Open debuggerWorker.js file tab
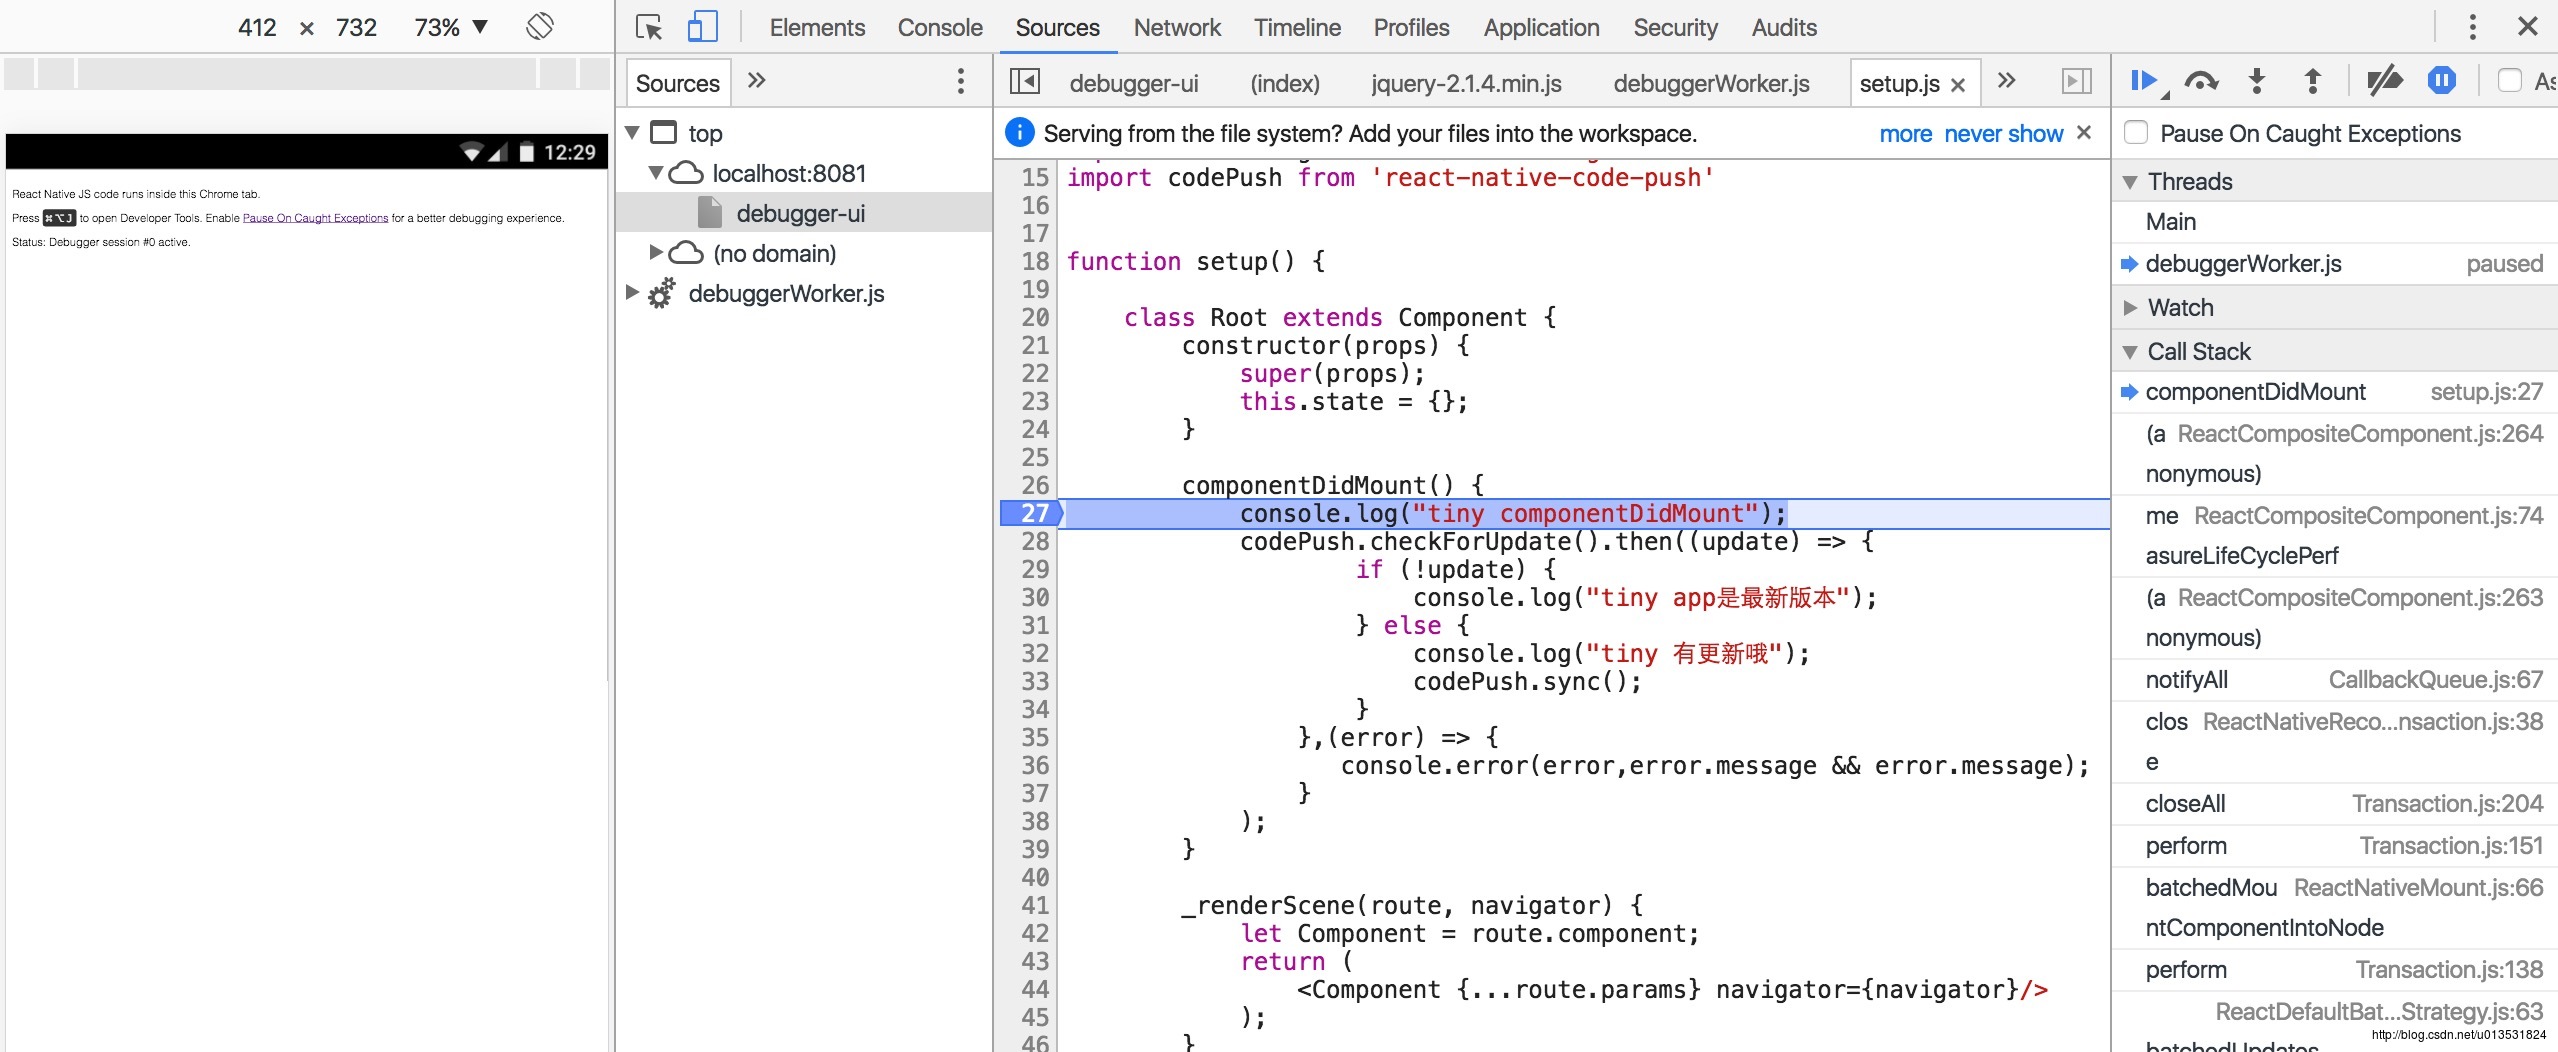This screenshot has height=1052, width=2558. (1711, 83)
